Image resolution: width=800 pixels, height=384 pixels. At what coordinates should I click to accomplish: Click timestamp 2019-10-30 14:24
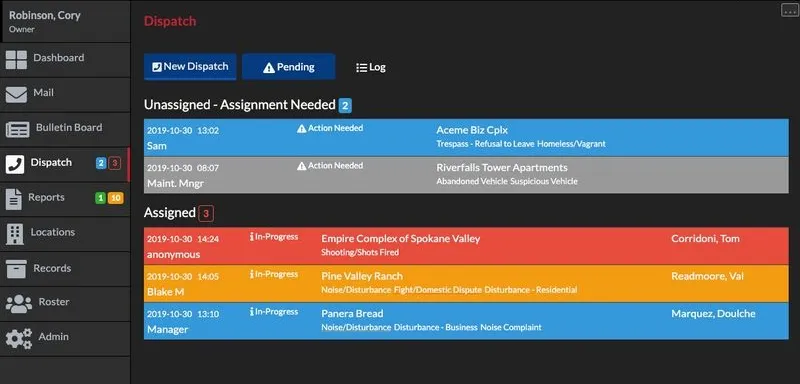(183, 239)
